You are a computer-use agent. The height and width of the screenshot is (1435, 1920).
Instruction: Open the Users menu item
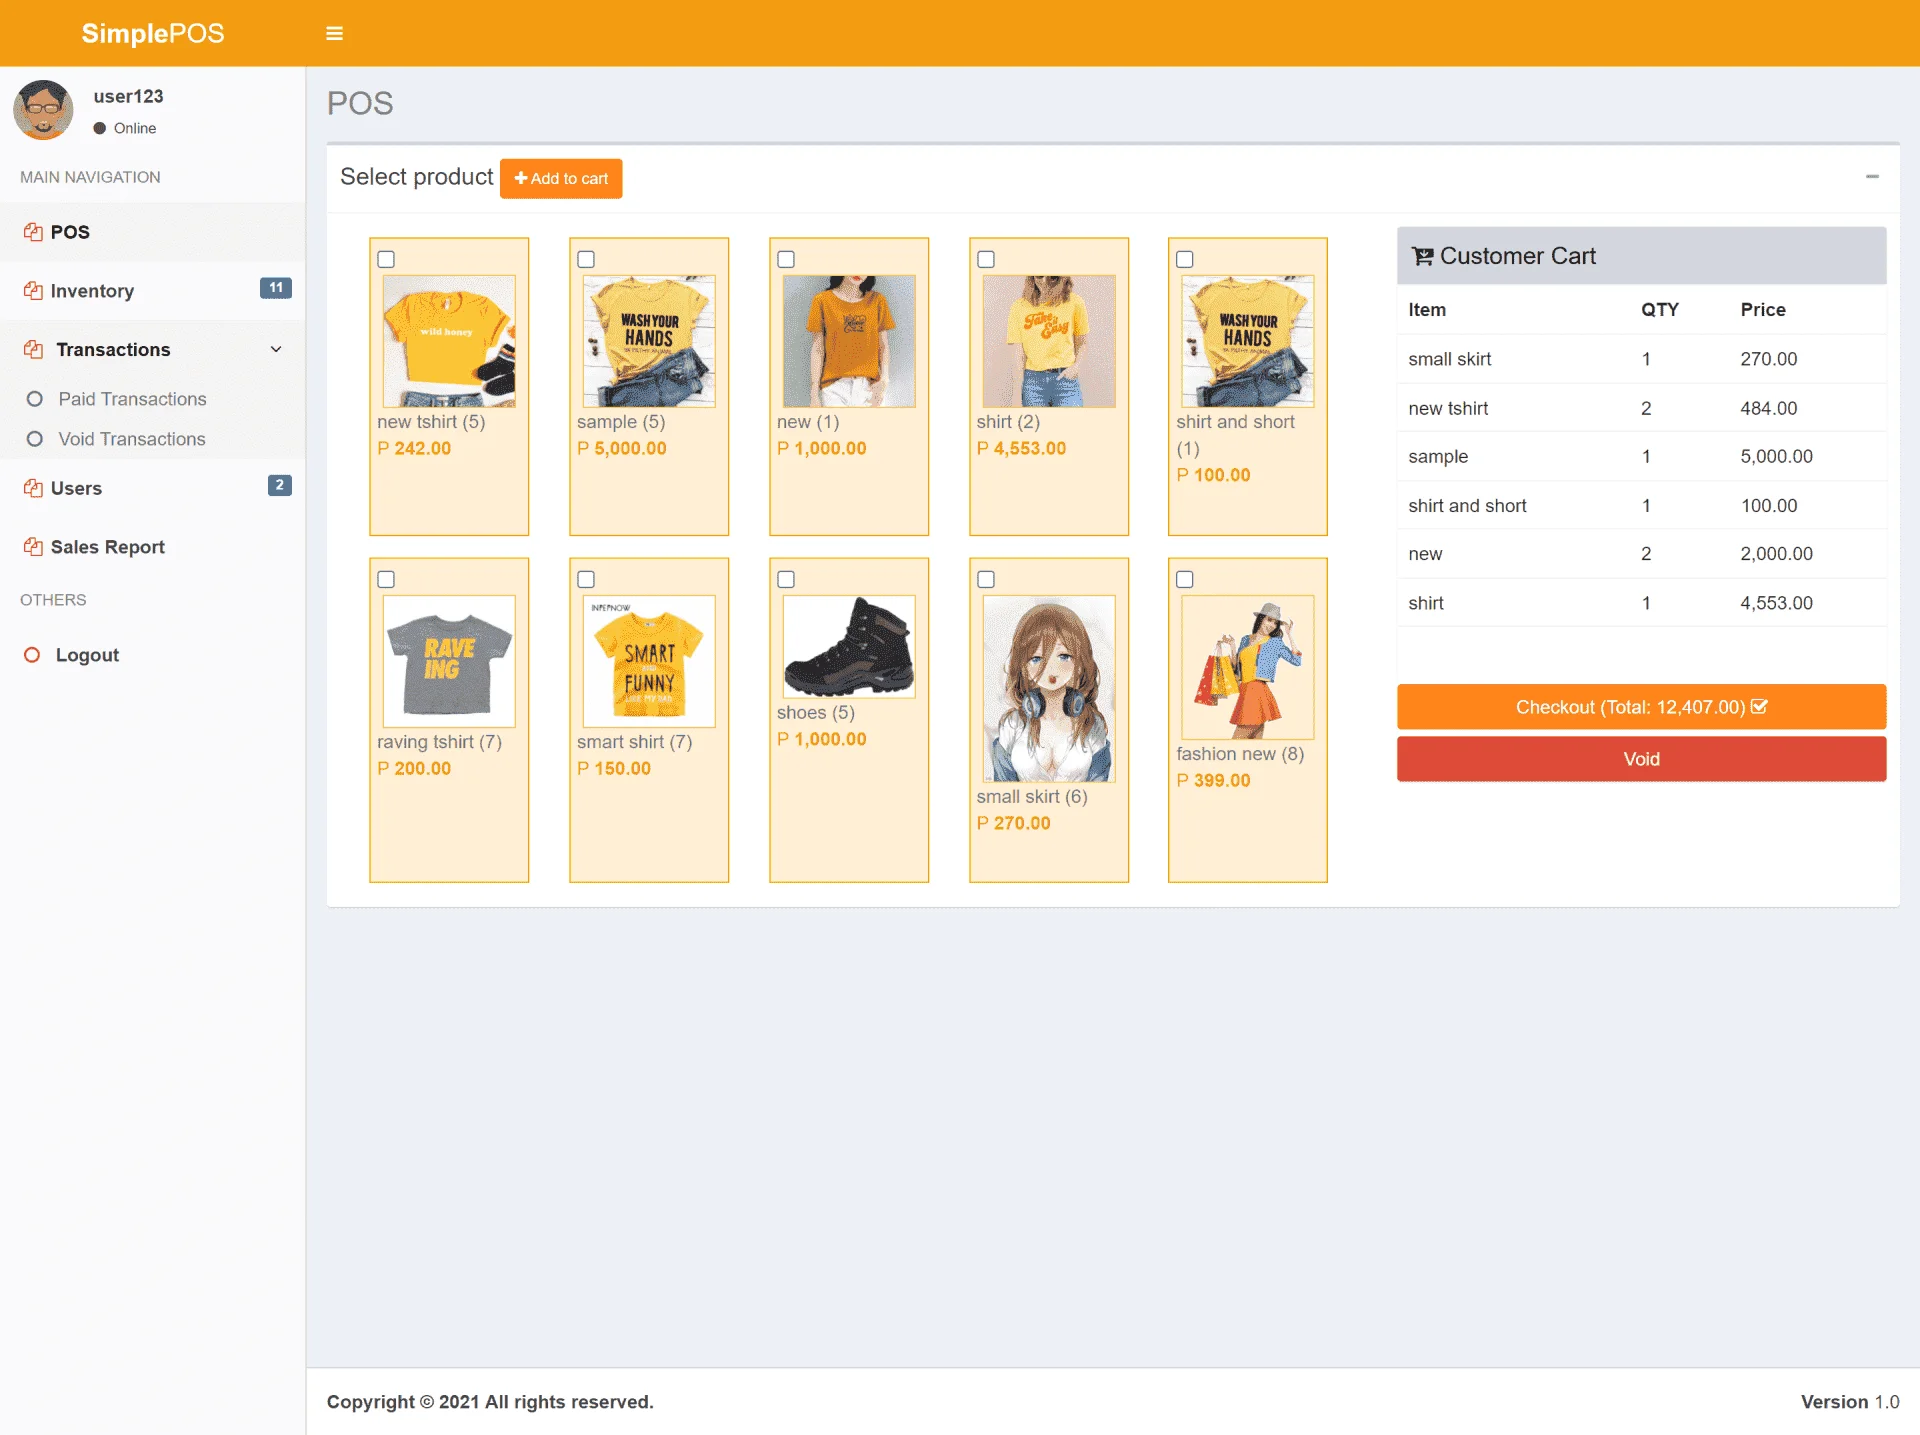pyautogui.click(x=152, y=488)
